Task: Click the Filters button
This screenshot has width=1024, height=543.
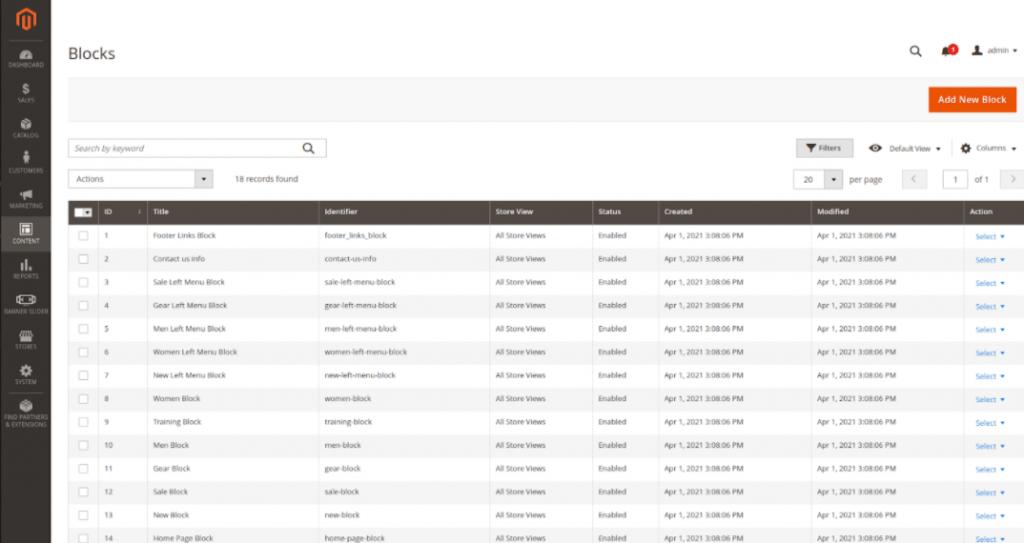Action: (824, 148)
